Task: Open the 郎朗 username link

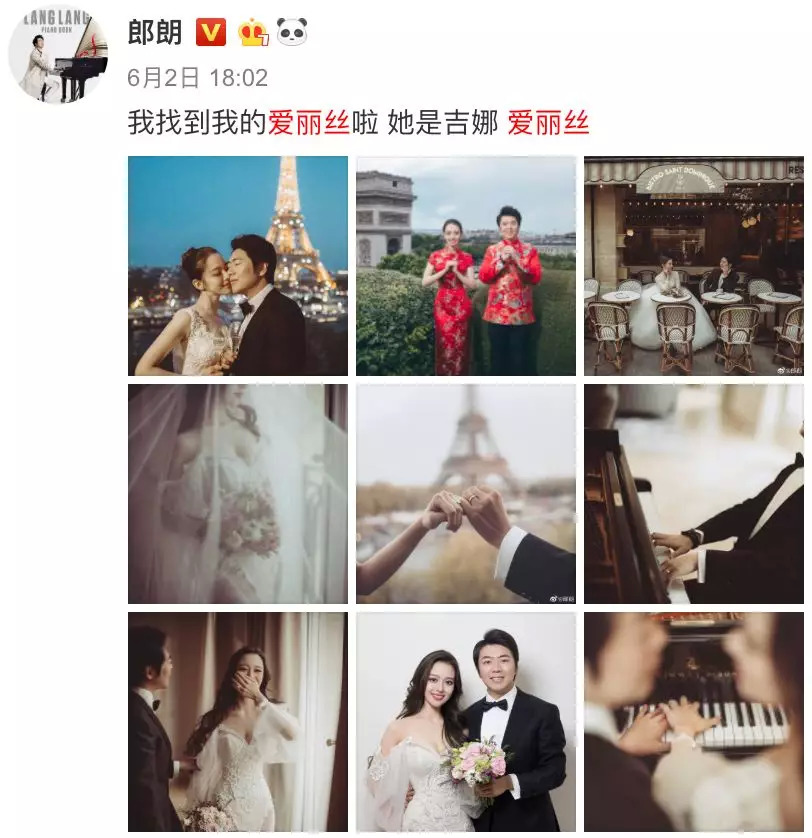Action: 155,32
